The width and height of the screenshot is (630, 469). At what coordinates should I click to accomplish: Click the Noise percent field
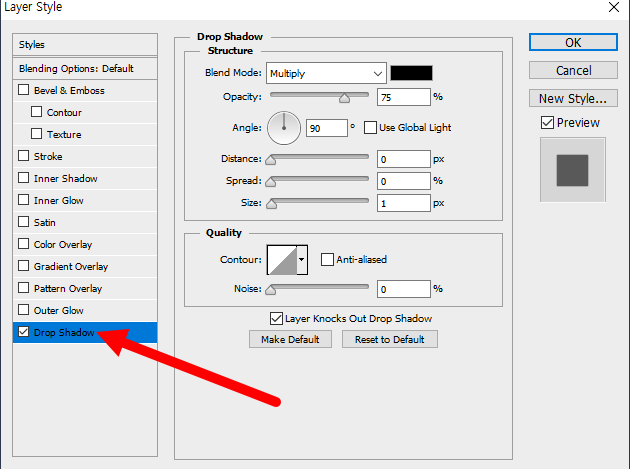403,289
